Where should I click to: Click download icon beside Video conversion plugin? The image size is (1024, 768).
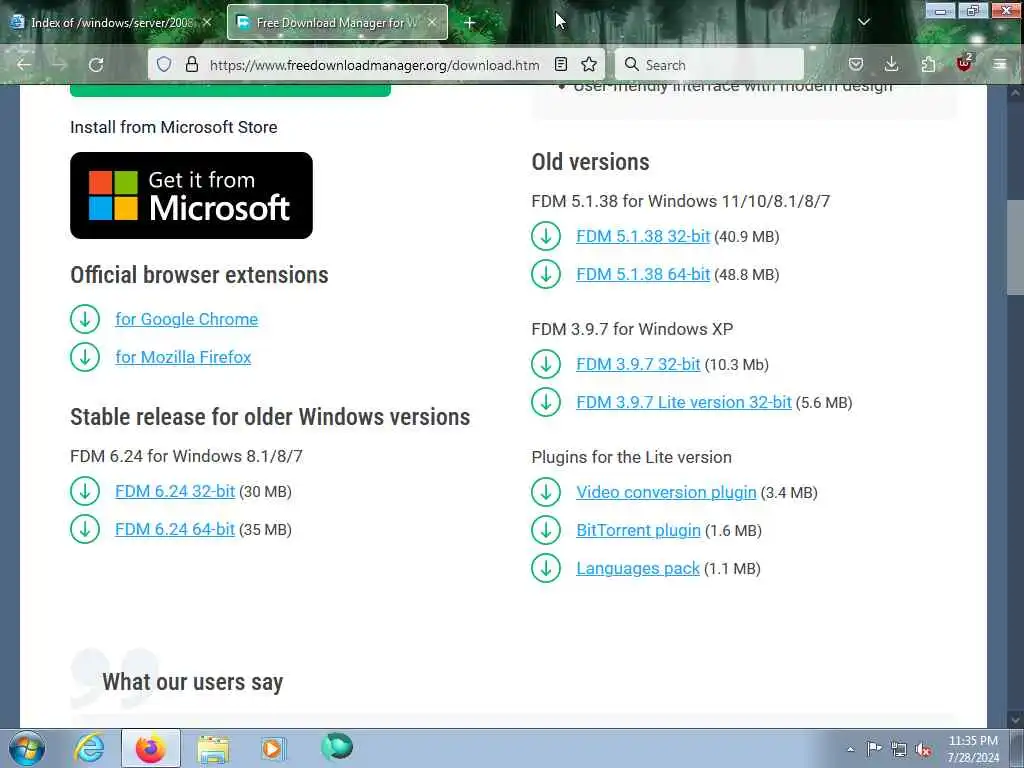tap(546, 492)
